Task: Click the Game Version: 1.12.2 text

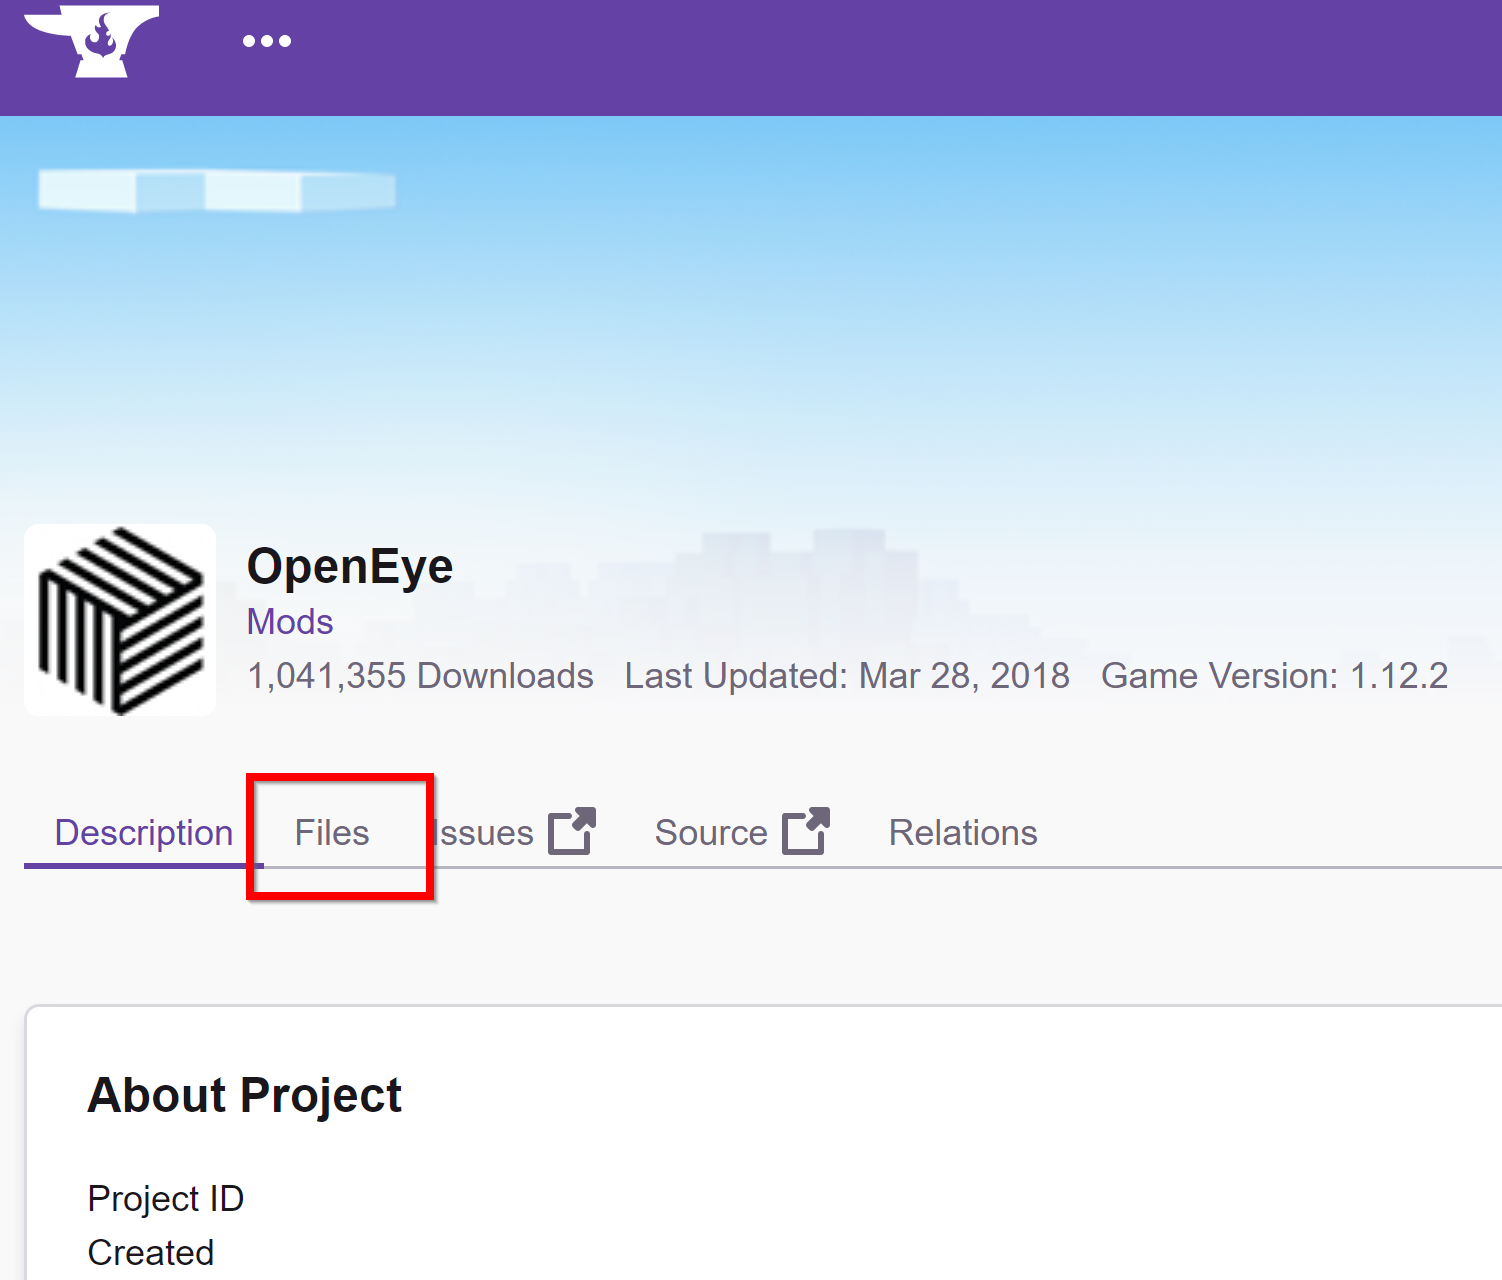Action: [x=1275, y=676]
